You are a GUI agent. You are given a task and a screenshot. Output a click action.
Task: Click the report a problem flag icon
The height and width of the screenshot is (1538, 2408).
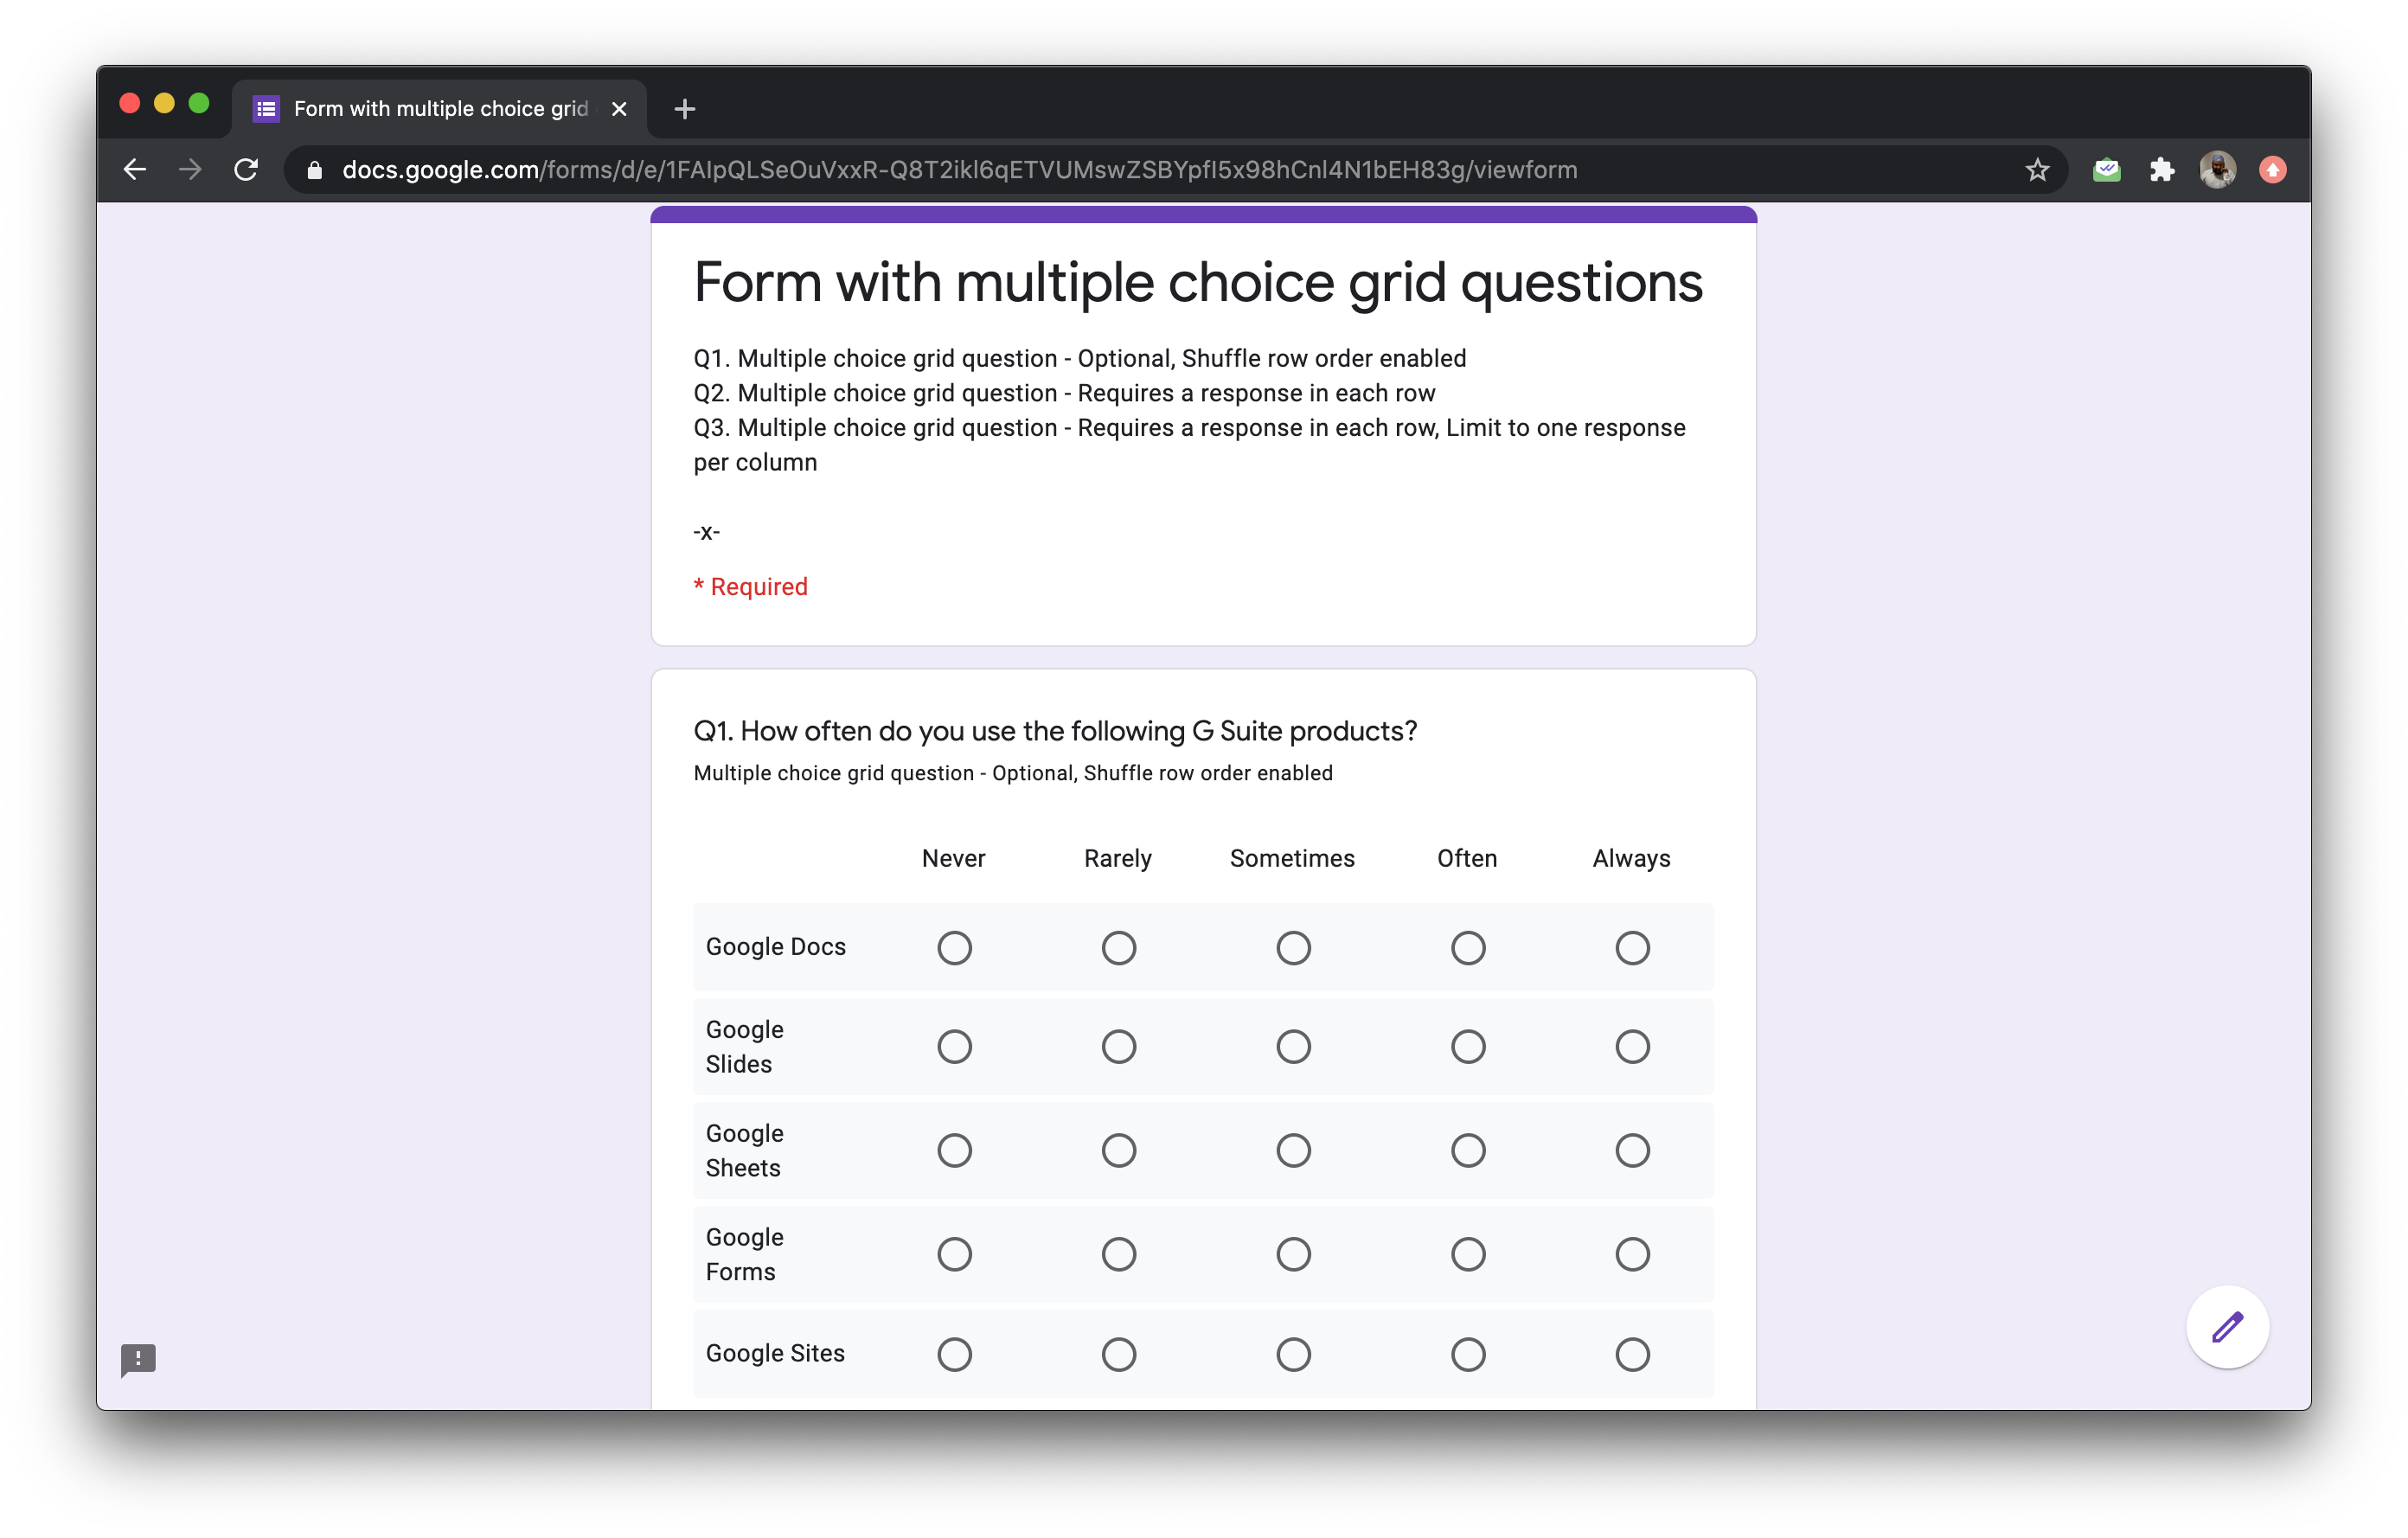click(x=138, y=1359)
